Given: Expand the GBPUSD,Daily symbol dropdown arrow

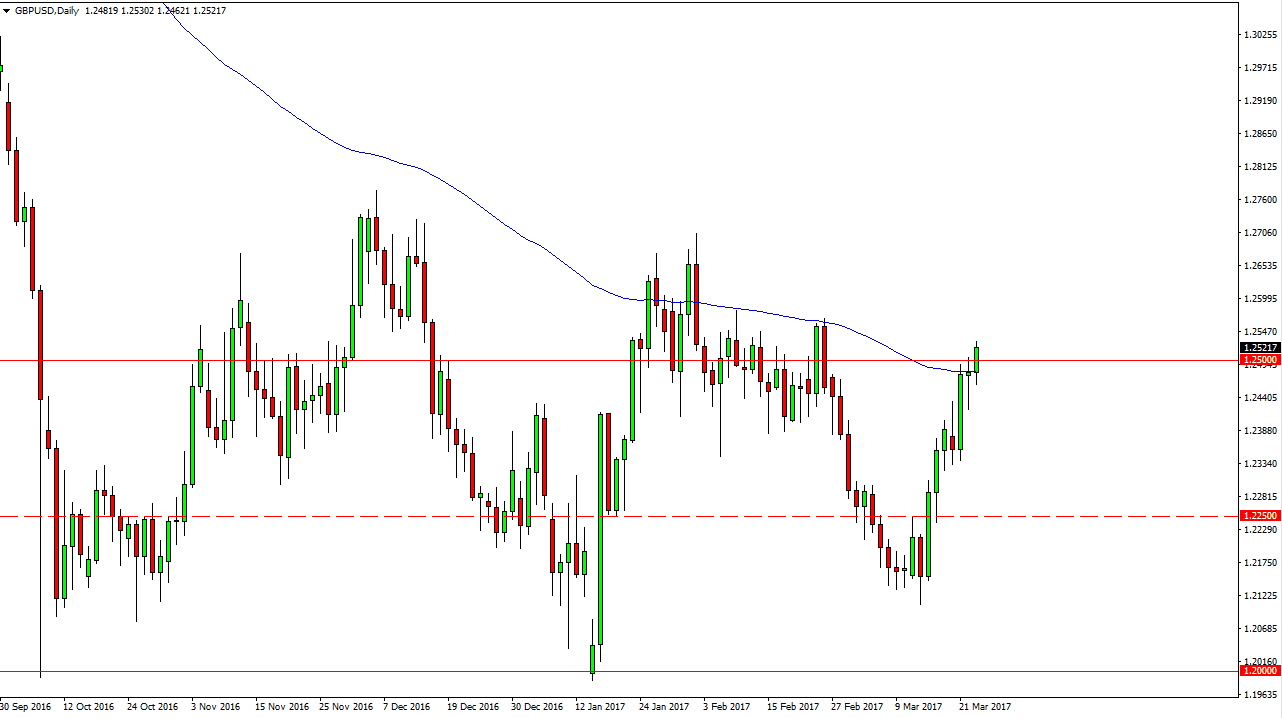Looking at the screenshot, I should (8, 11).
